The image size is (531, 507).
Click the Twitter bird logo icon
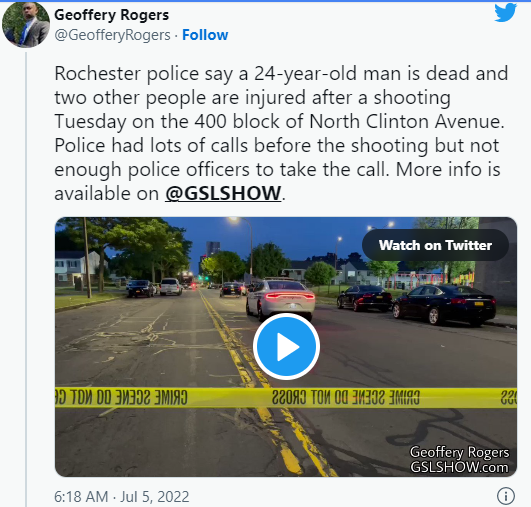tap(505, 13)
